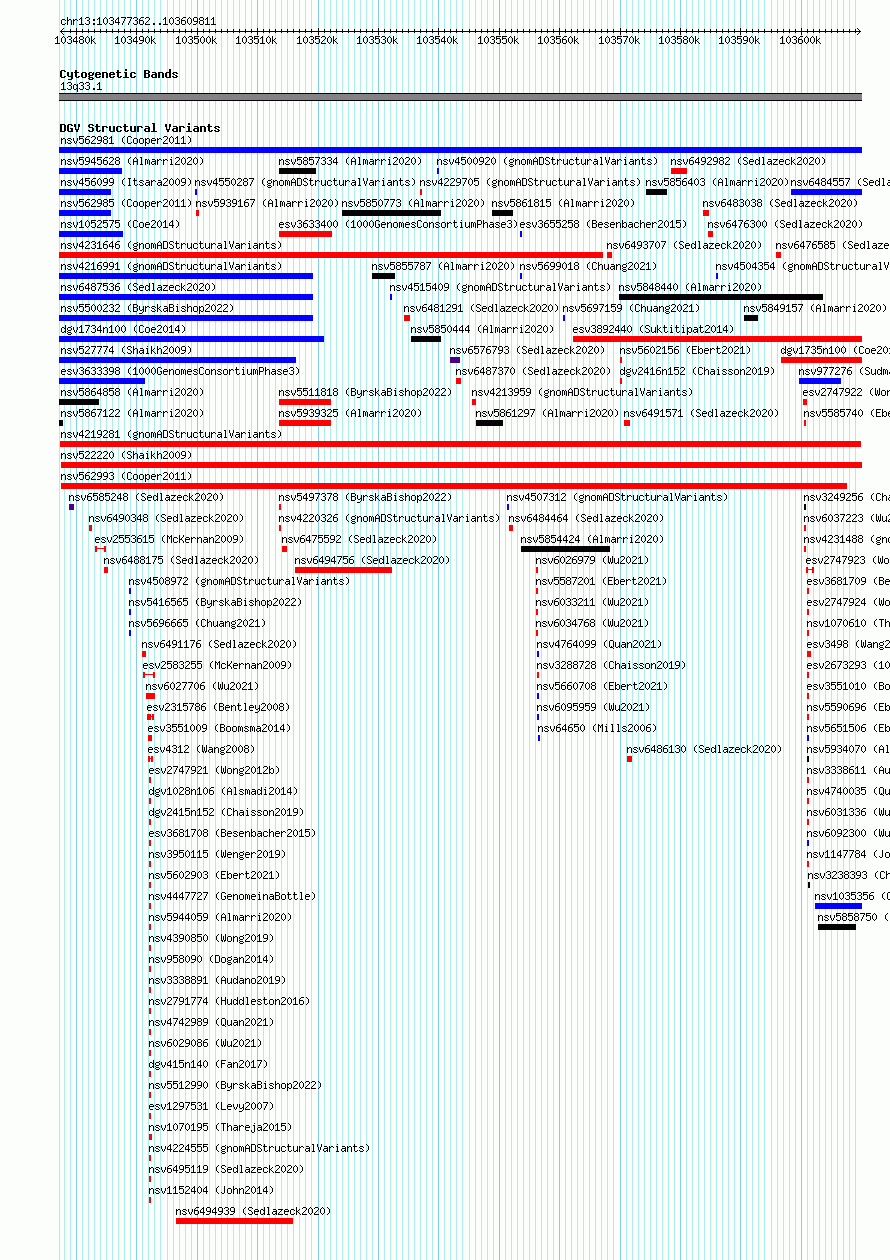Screen dimensions: 890x1260
Task: Open nsv6487370 (Sedlazeck2020) entry
Action: click(534, 371)
